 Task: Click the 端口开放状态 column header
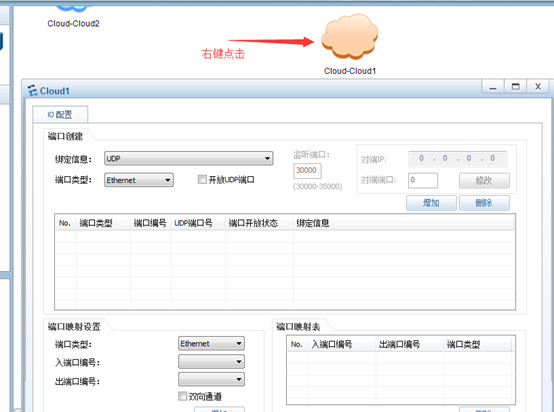259,223
